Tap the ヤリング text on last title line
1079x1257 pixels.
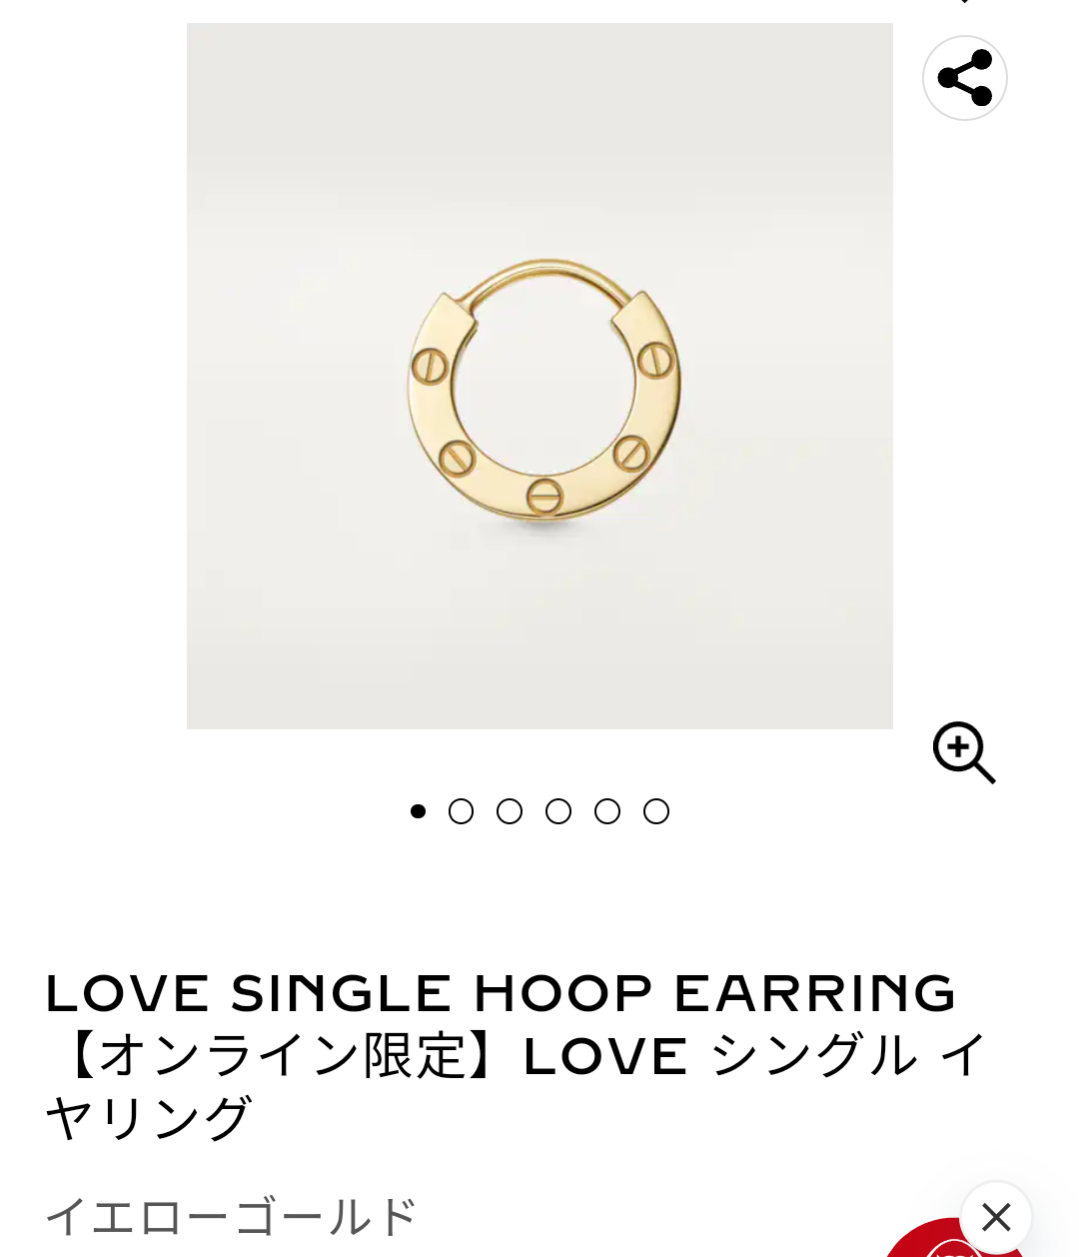pyautogui.click(x=148, y=1118)
